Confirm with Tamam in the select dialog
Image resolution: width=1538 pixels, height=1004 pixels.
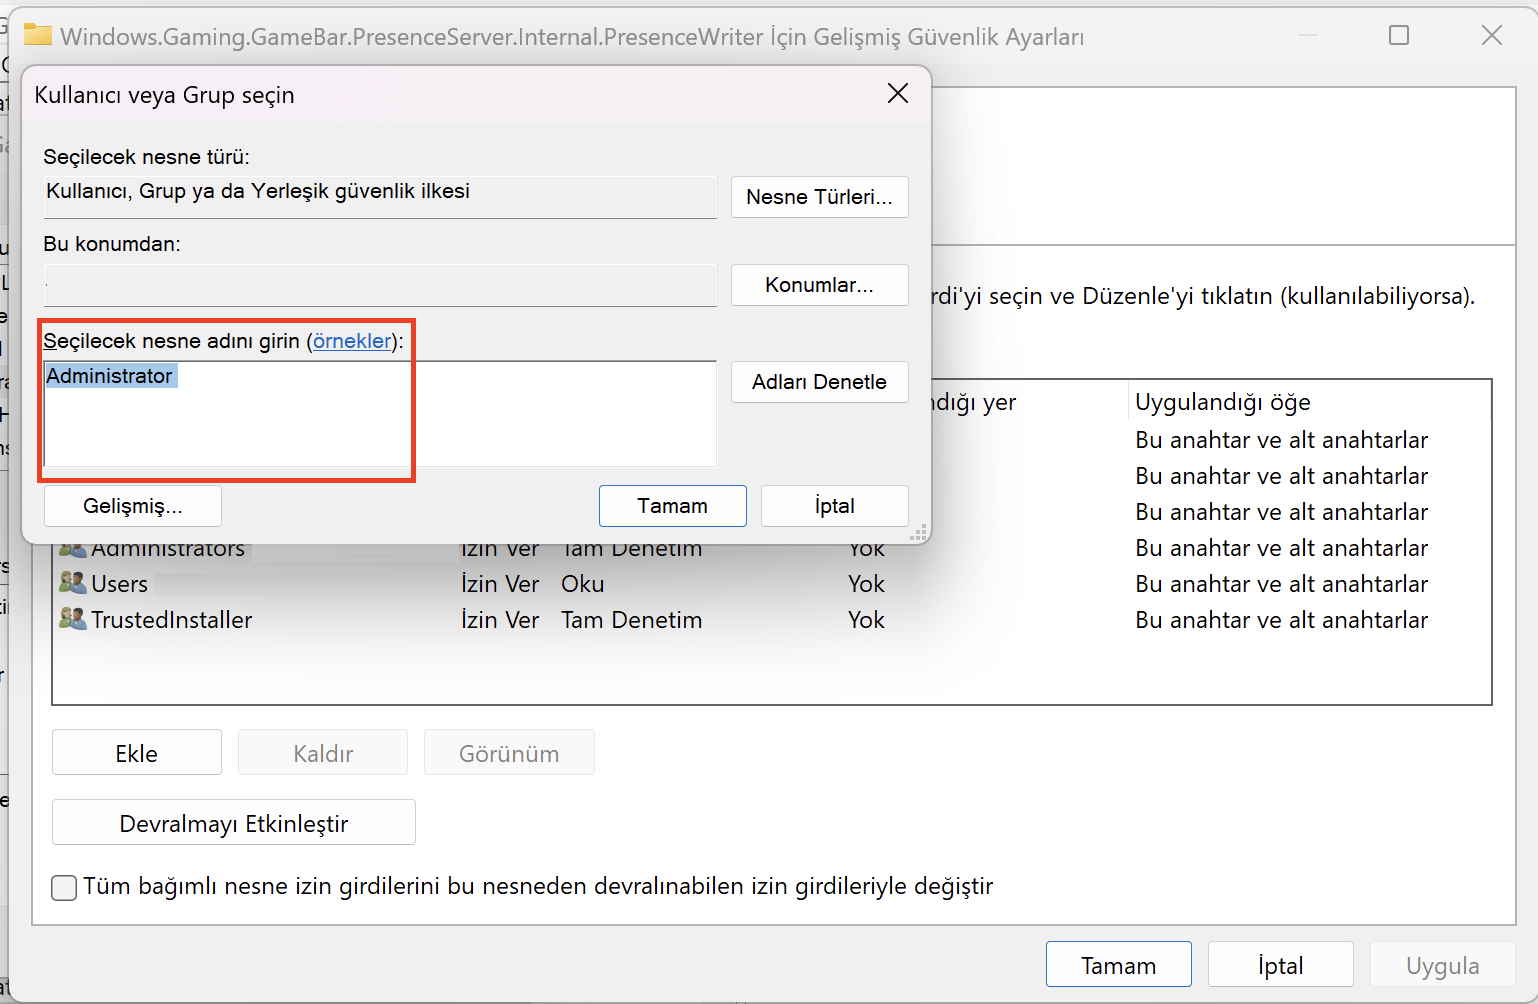(672, 506)
